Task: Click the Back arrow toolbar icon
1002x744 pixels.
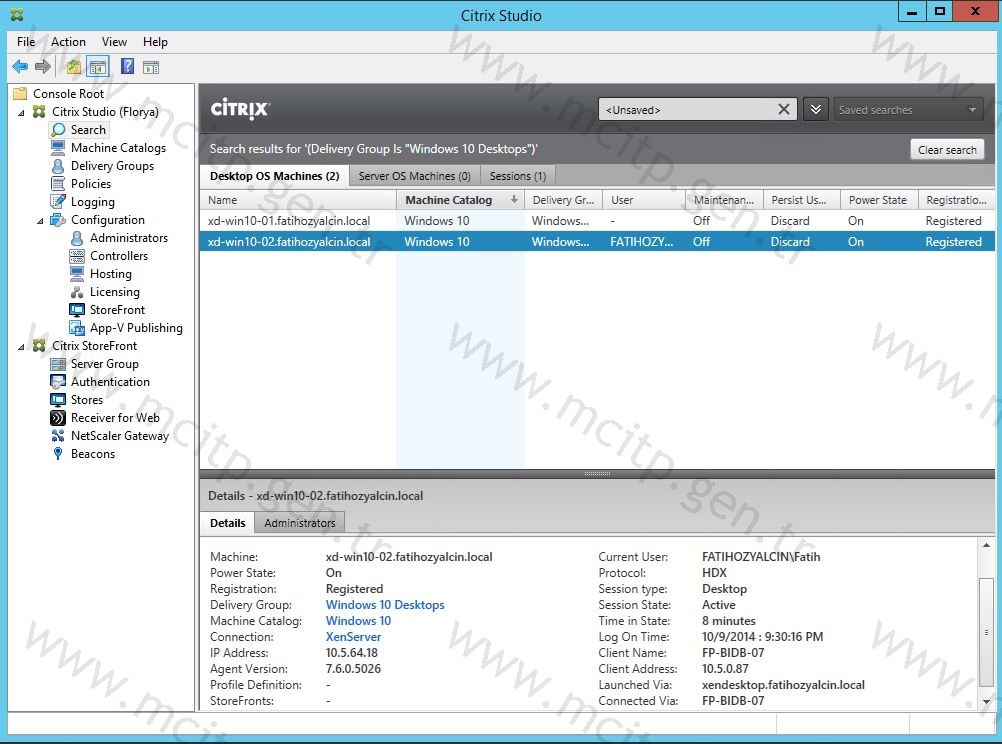Action: (20, 66)
